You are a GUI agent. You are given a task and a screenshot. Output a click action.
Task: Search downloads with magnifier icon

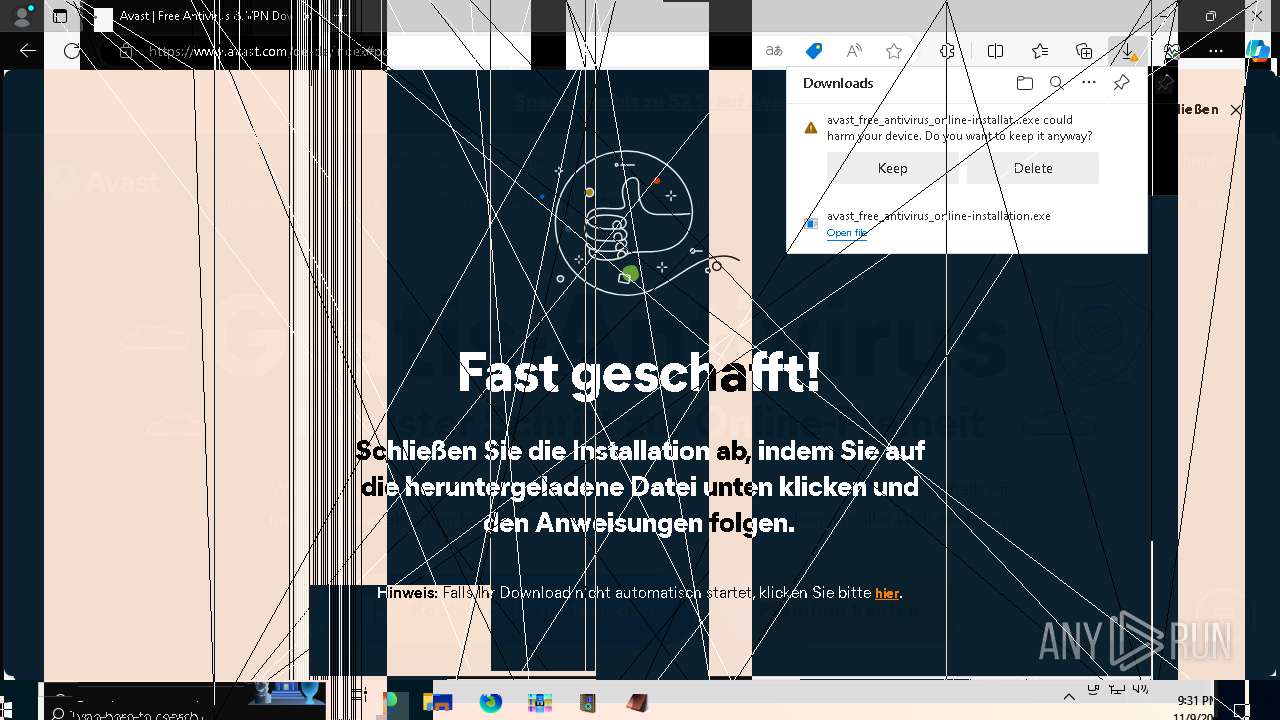click(1056, 83)
